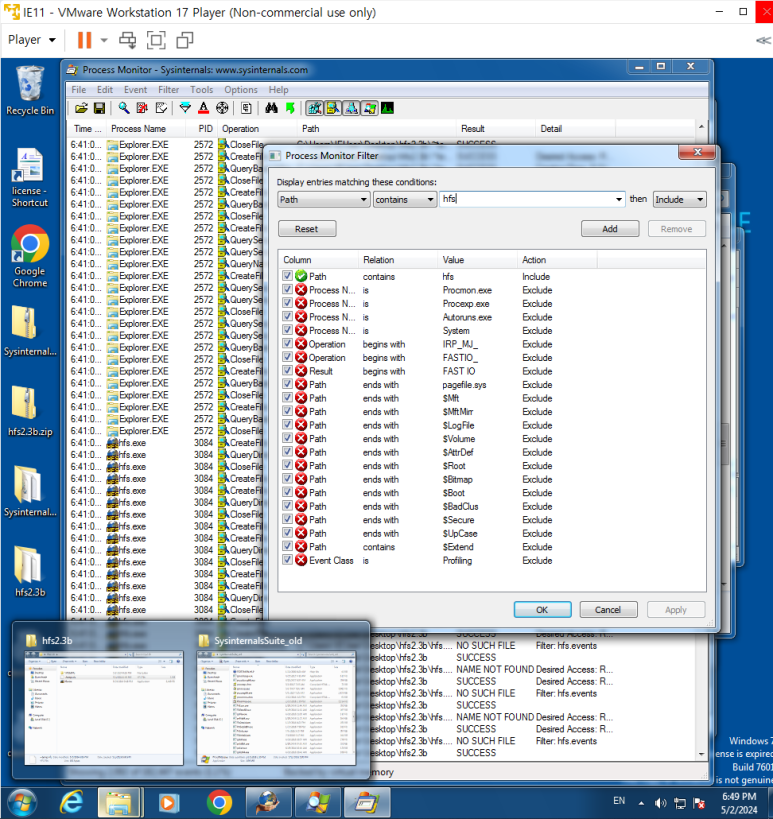Viewport: 773px width, 819px height.
Task: Click the Windows Start orb
Action: pyautogui.click(x=22, y=802)
